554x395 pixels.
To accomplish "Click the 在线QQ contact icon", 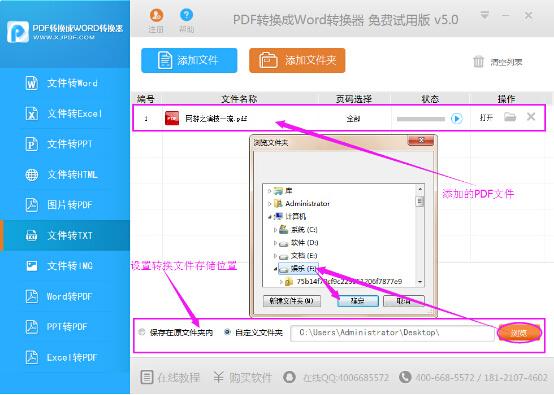I will [x=289, y=377].
